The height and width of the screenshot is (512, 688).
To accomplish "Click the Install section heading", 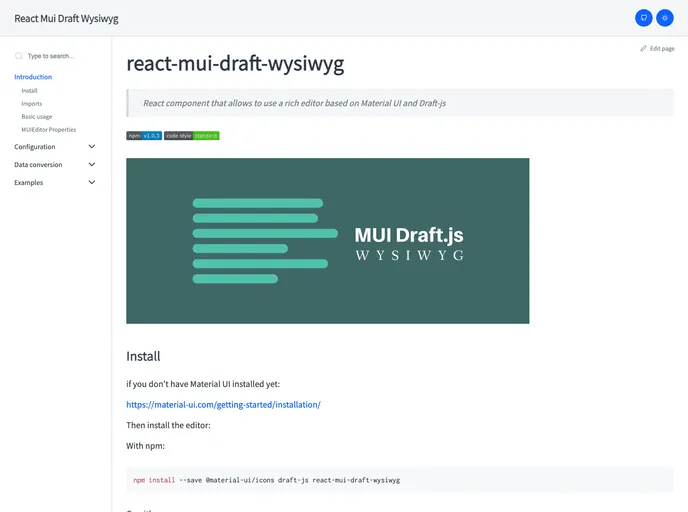I will tap(143, 356).
